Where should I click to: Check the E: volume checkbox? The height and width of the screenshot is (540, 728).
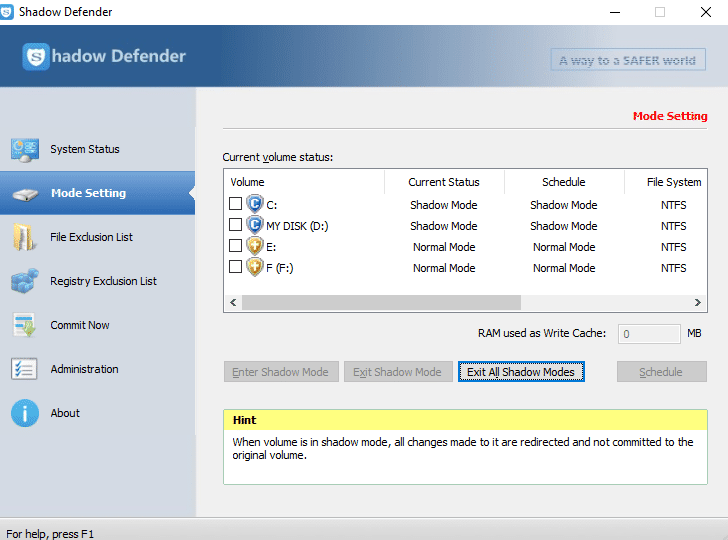(x=235, y=245)
